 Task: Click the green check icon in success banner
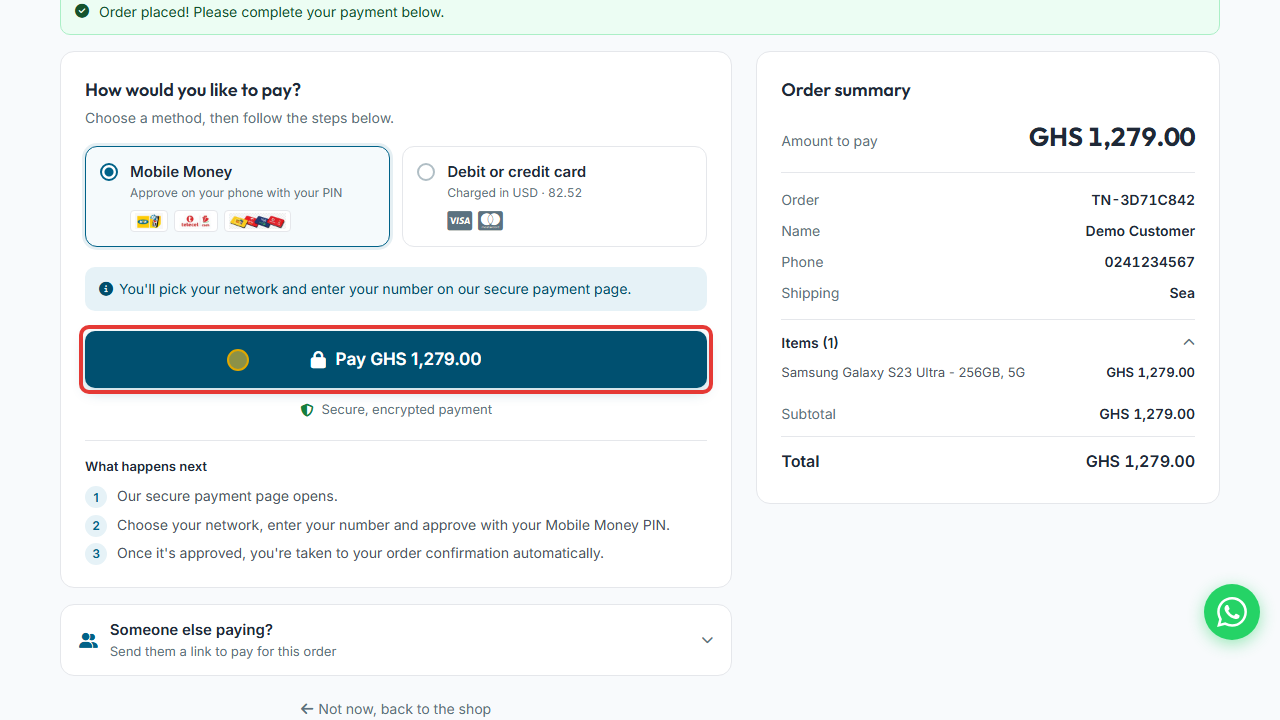click(82, 12)
